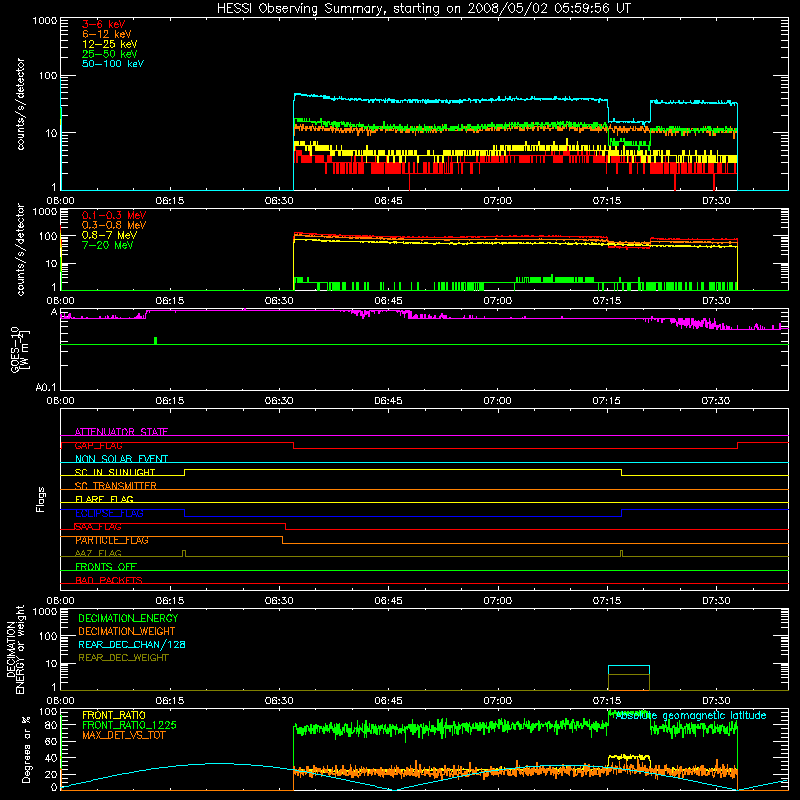Click the "GOES-10 [W m-2]" axis label
Viewport: 800px width, 800px height.
[x=20, y=349]
